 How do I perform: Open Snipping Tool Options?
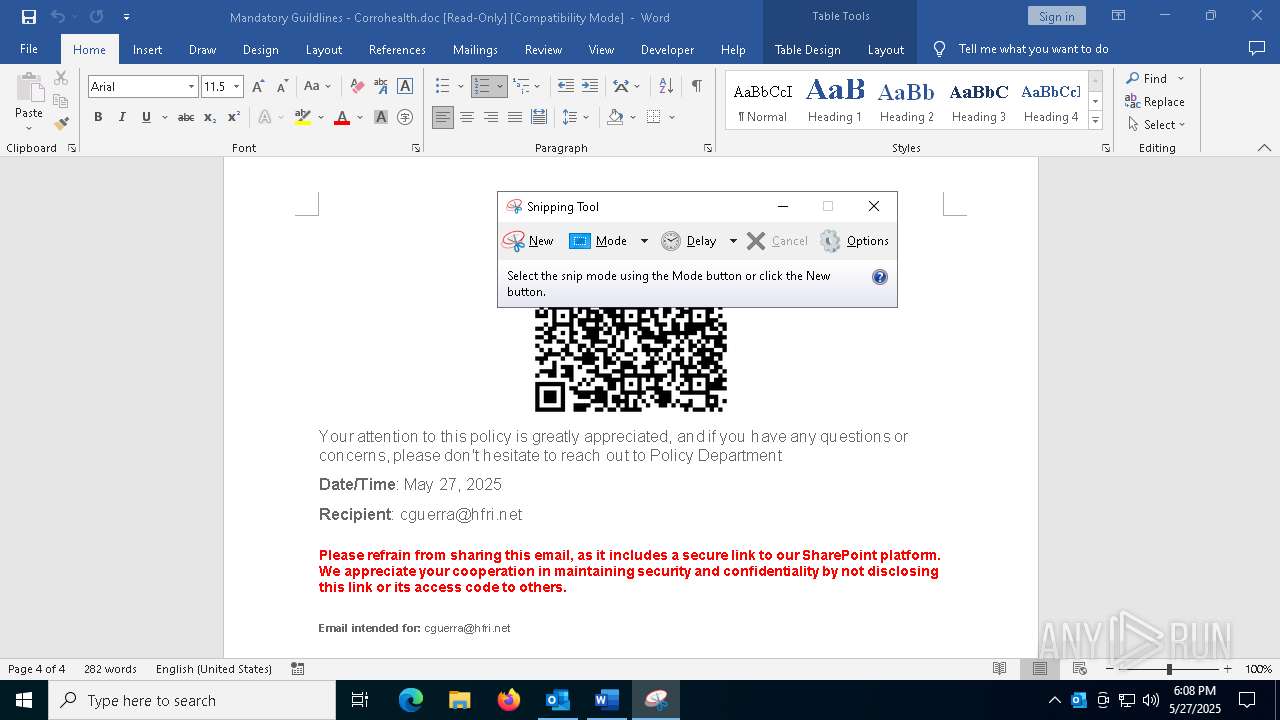pyautogui.click(x=854, y=241)
